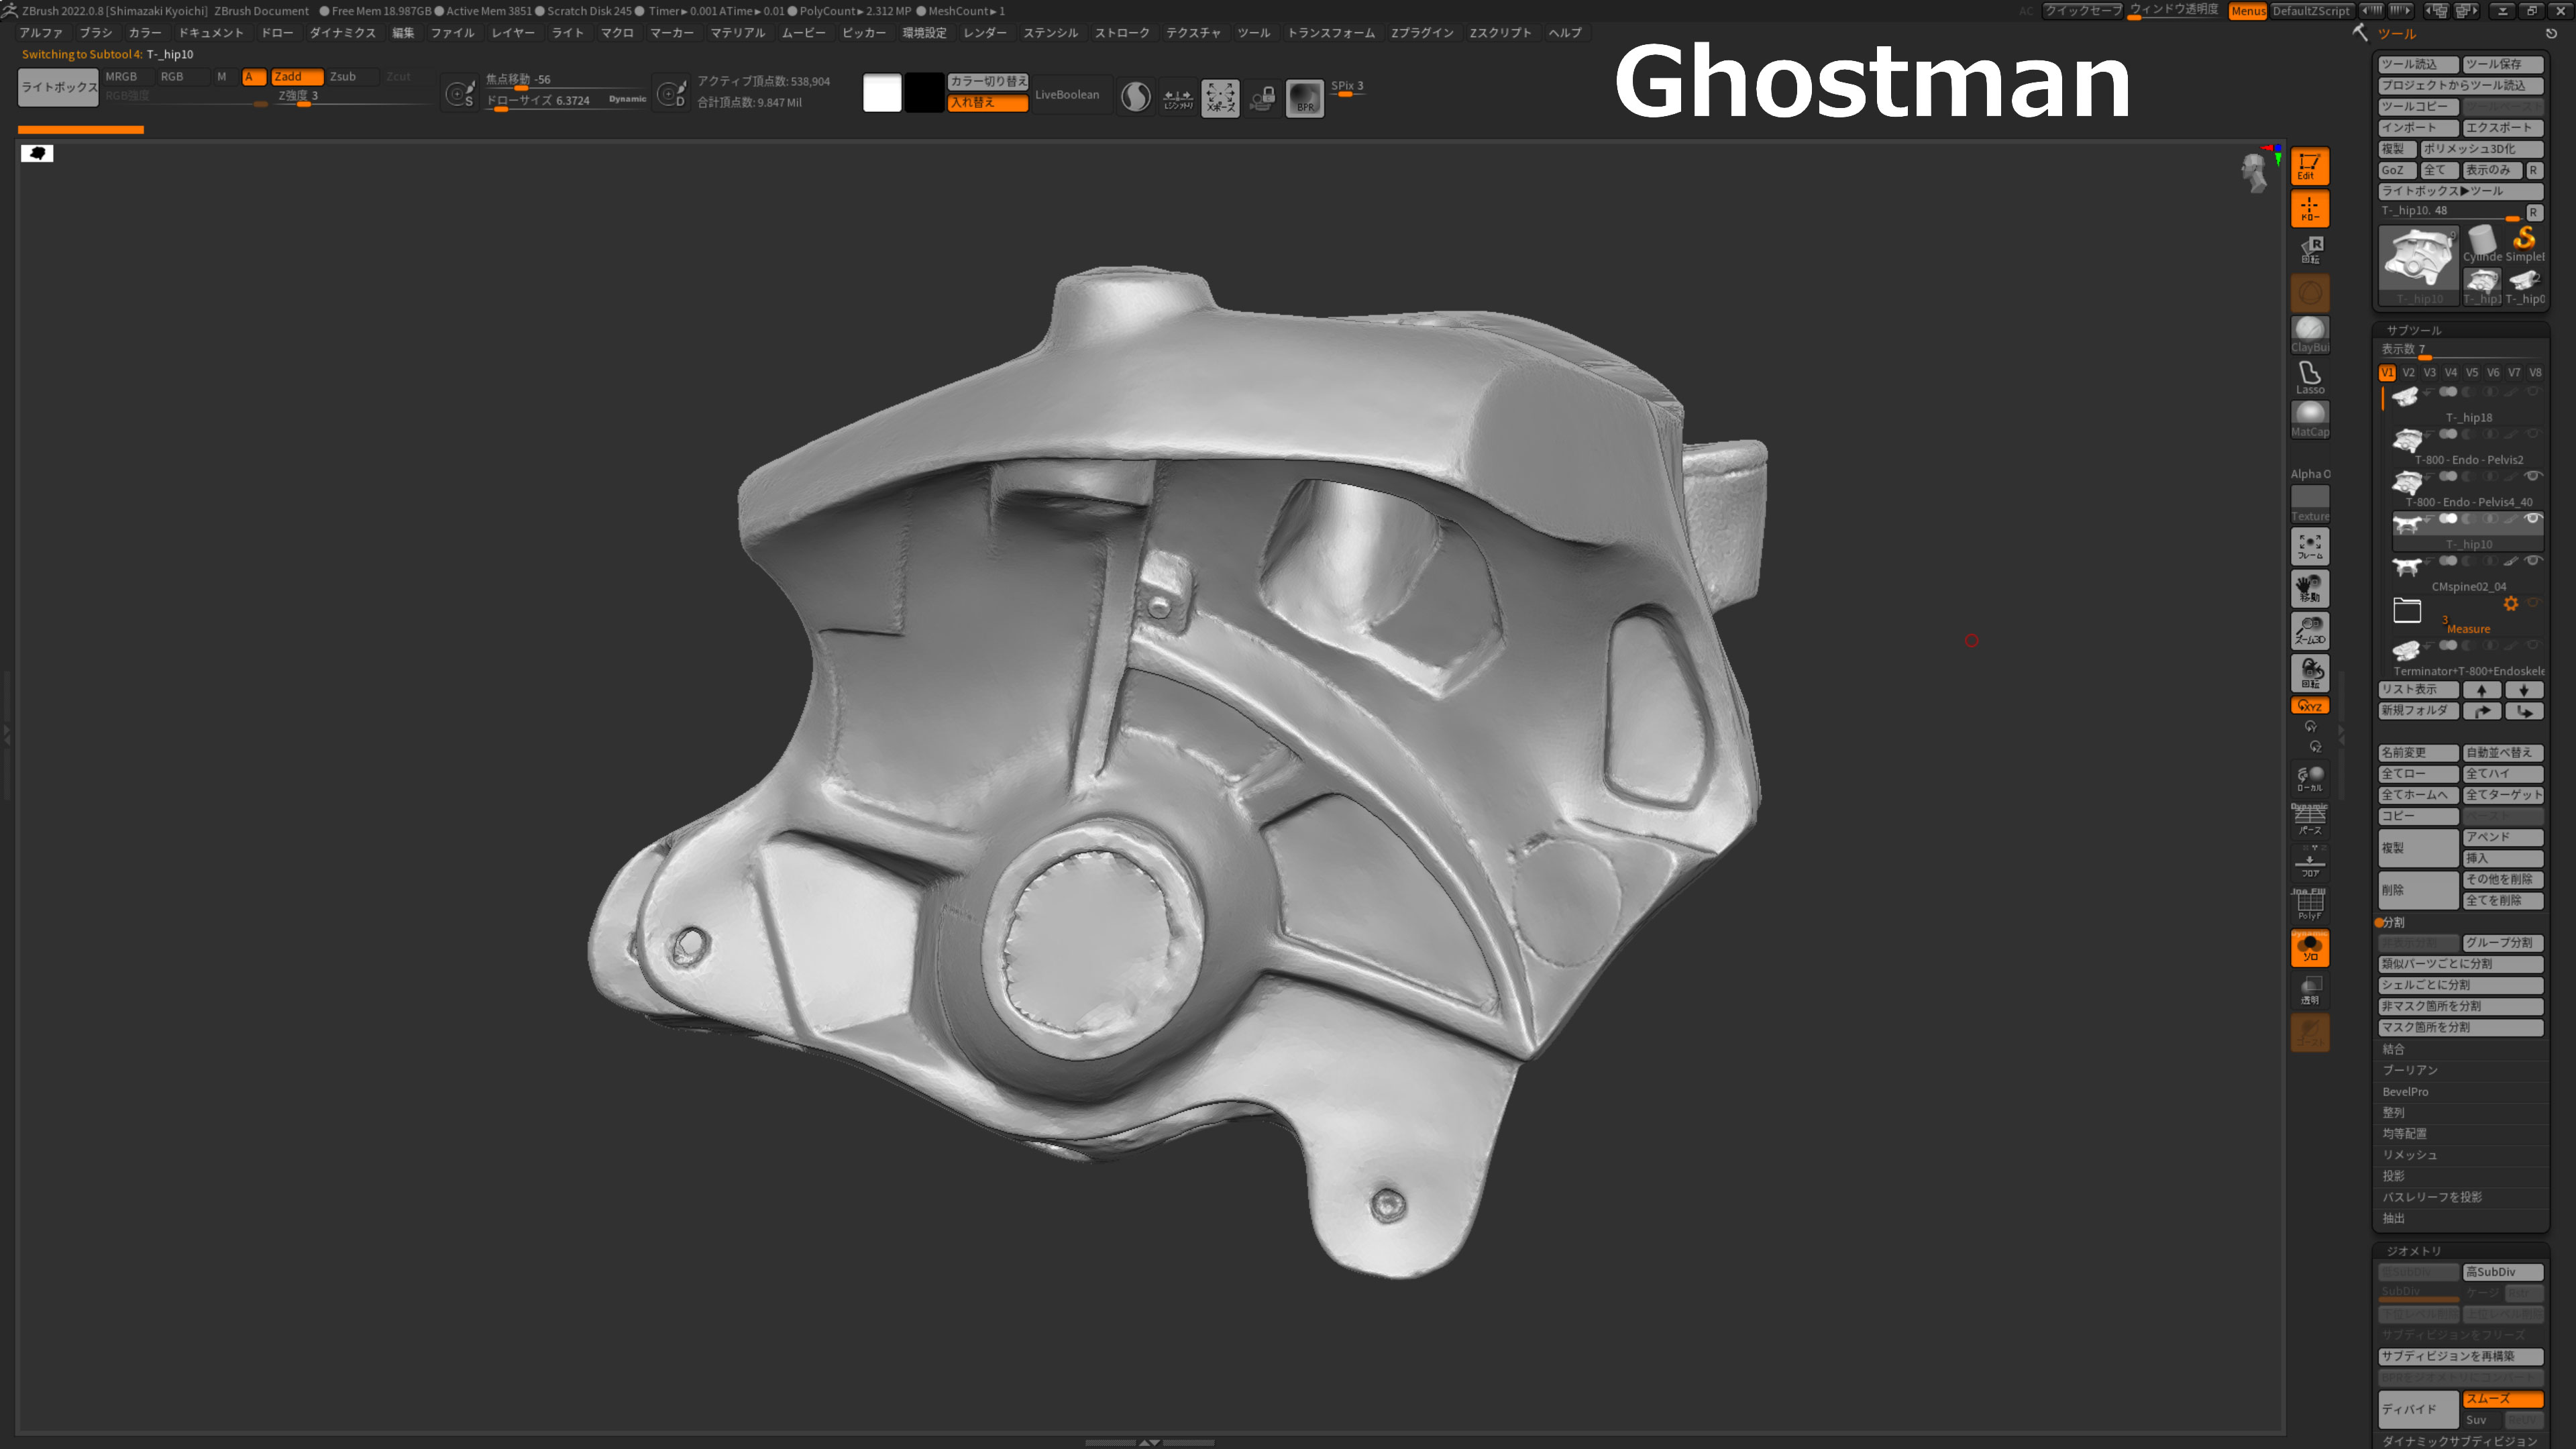
Task: Open the ClayBuildup brush picker
Action: [x=2309, y=335]
